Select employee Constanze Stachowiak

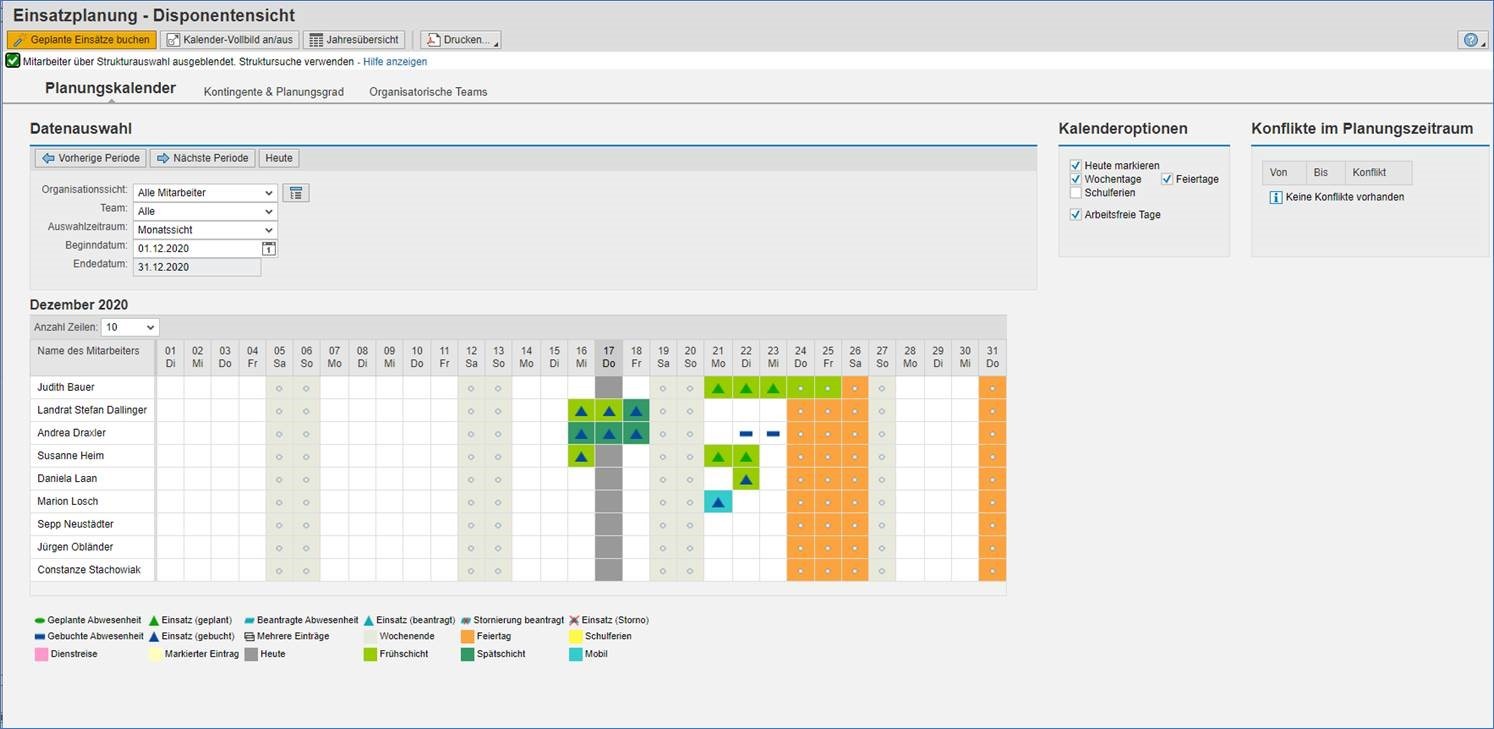[x=93, y=571]
